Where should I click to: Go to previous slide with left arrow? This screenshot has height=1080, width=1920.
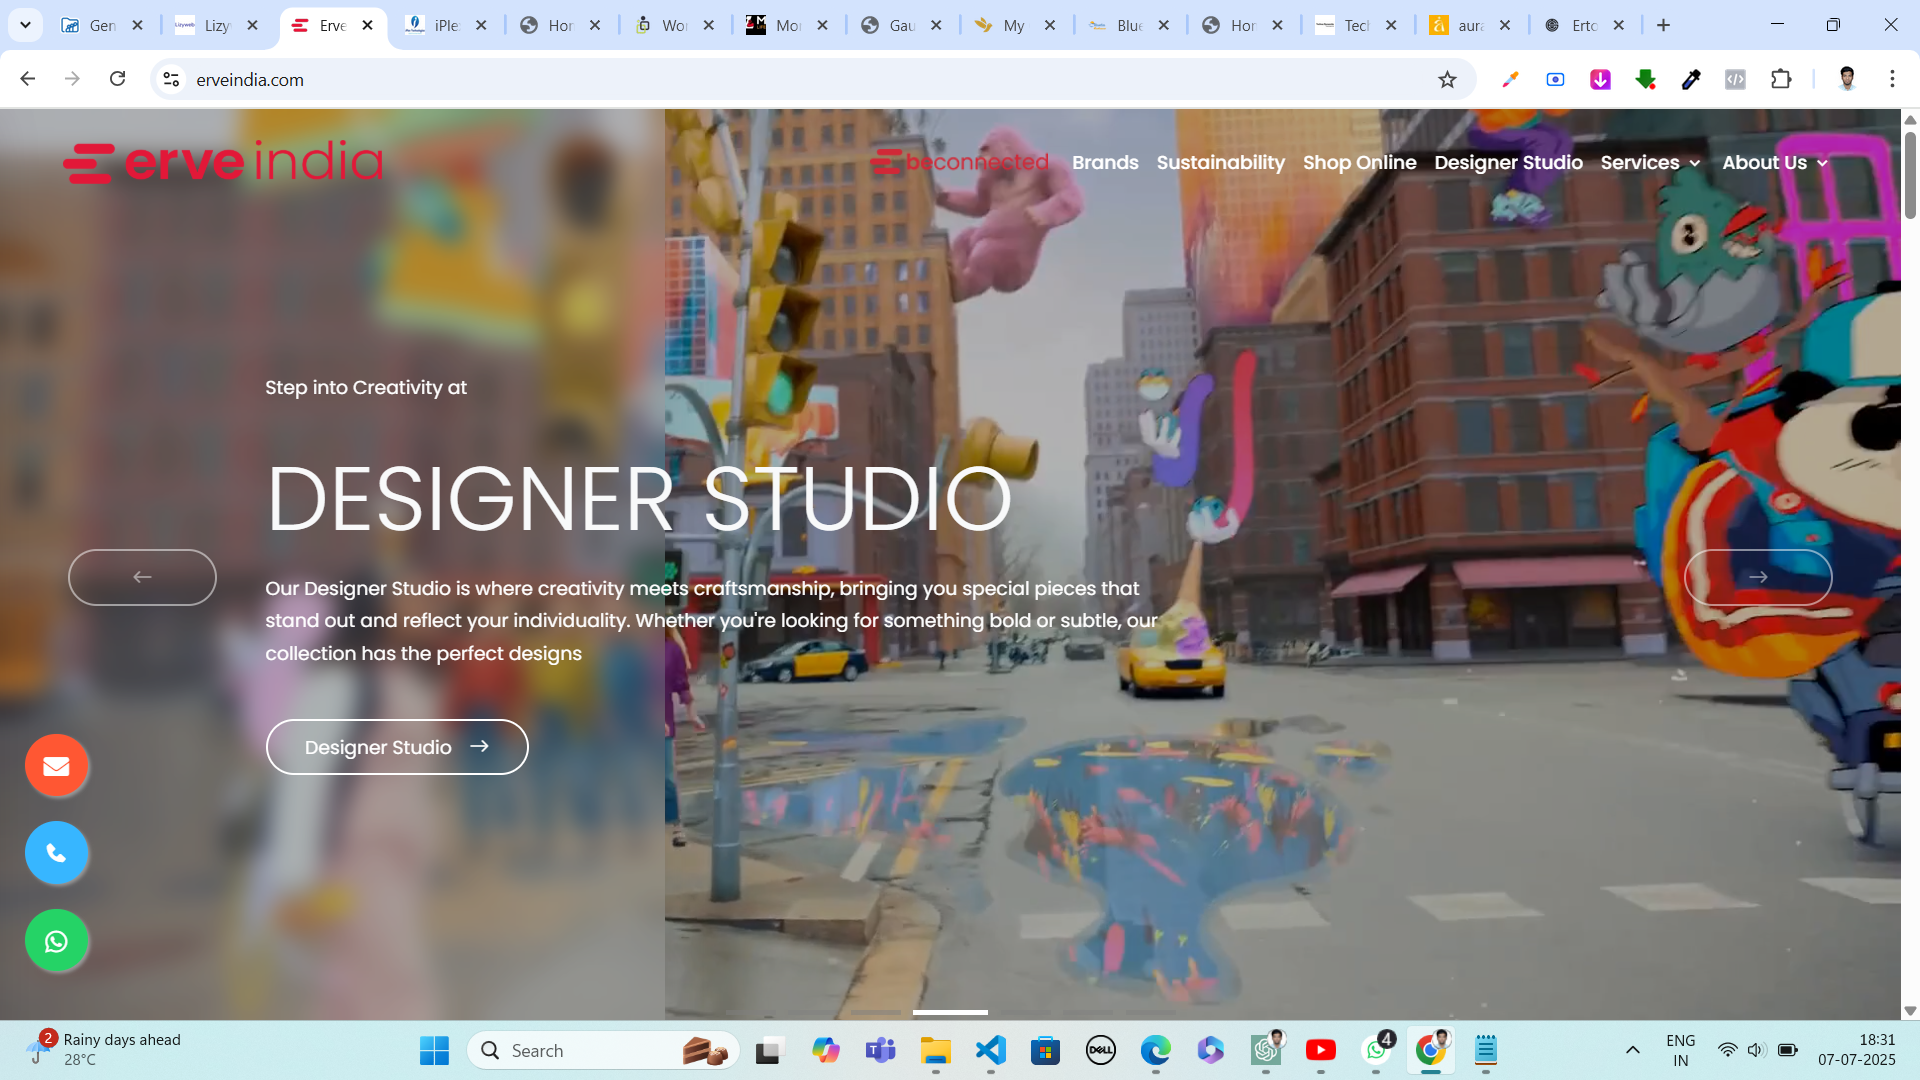[142, 577]
